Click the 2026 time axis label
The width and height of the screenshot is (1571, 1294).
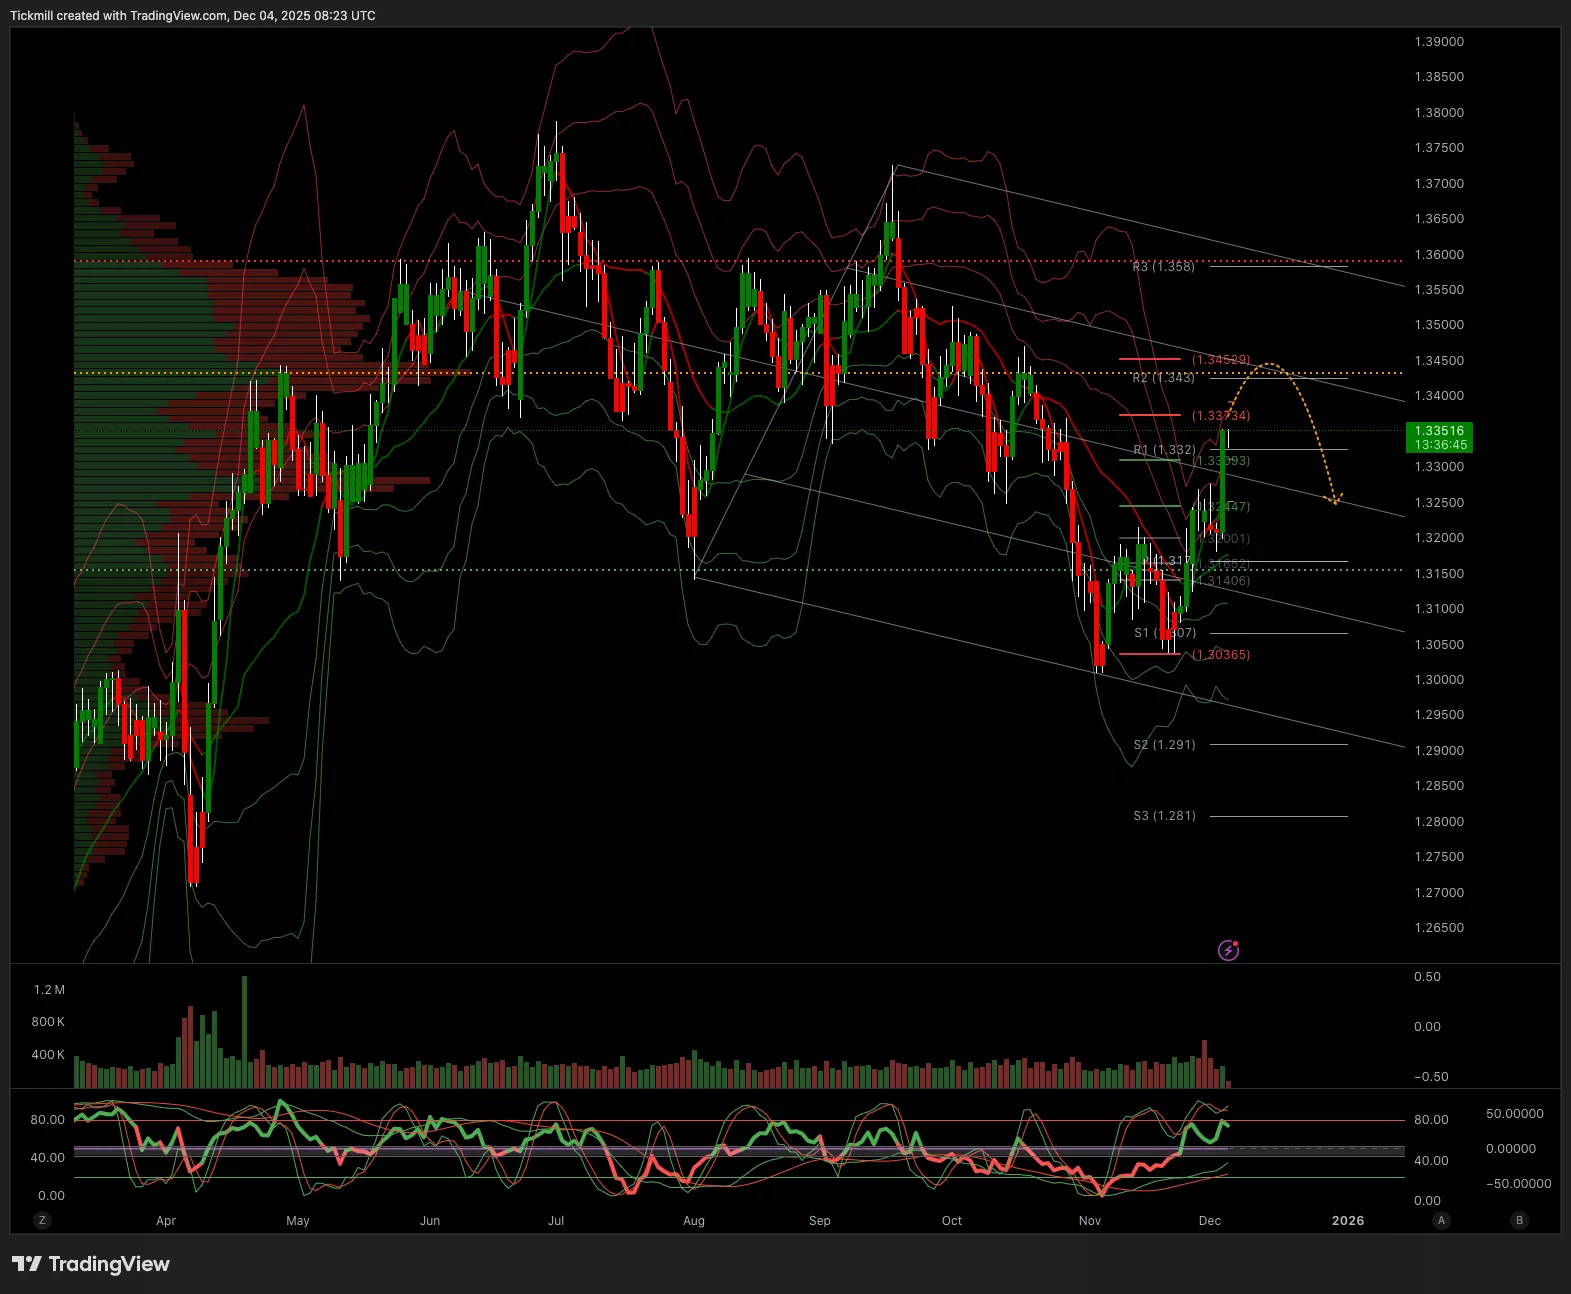[x=1347, y=1220]
